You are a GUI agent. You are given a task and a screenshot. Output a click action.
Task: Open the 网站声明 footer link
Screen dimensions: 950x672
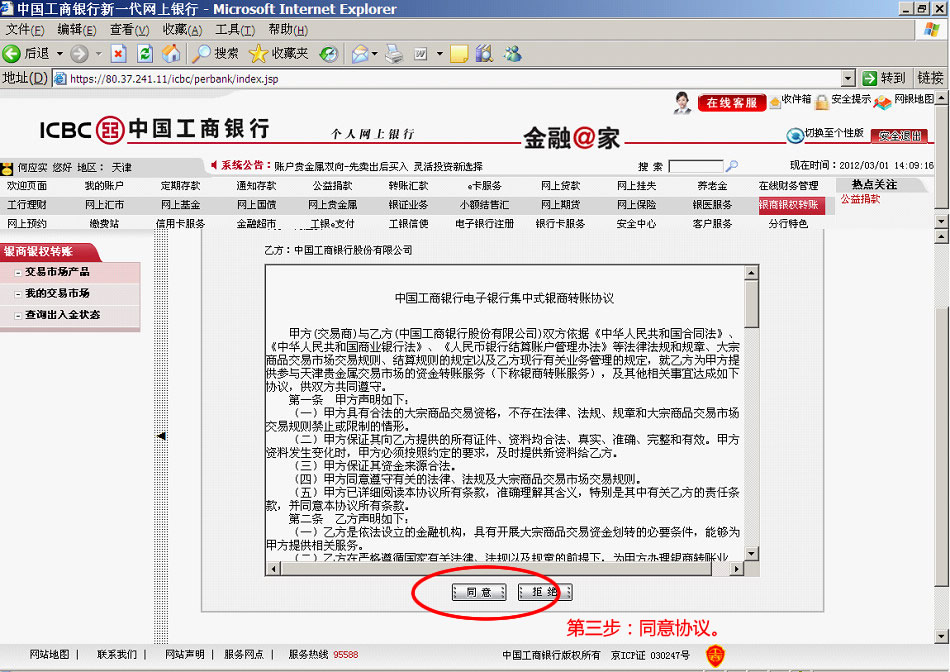(185, 654)
